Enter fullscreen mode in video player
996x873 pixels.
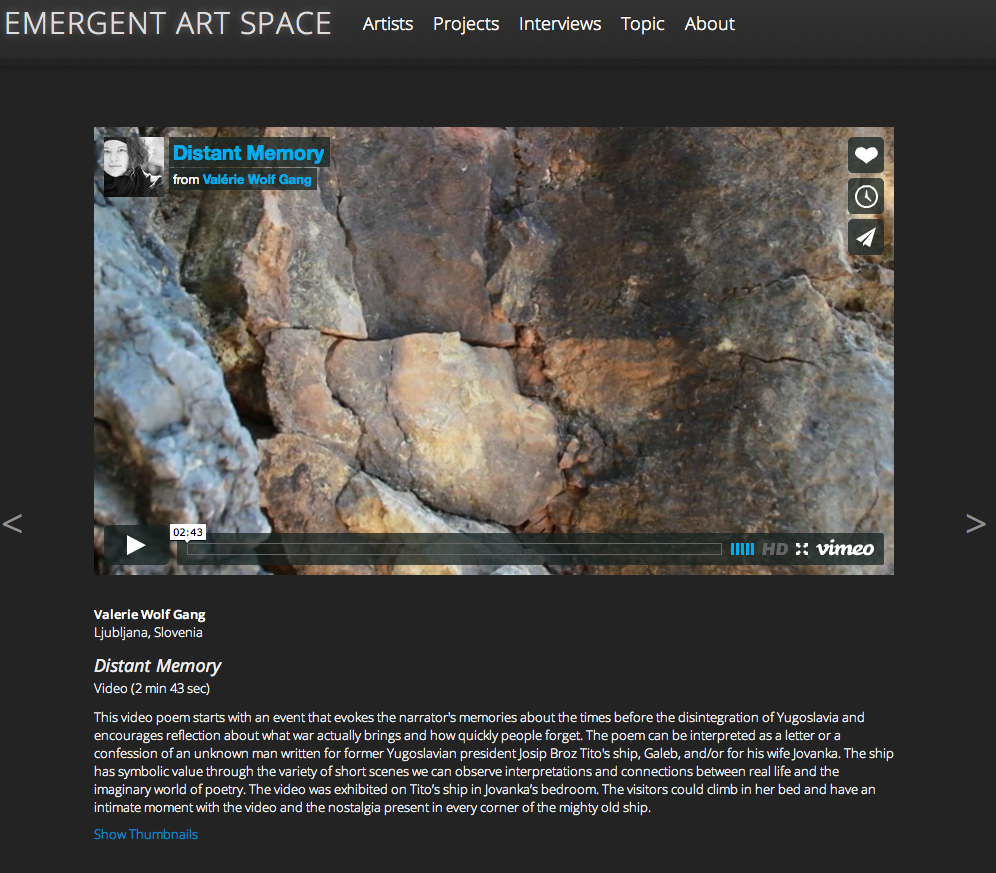(x=802, y=549)
